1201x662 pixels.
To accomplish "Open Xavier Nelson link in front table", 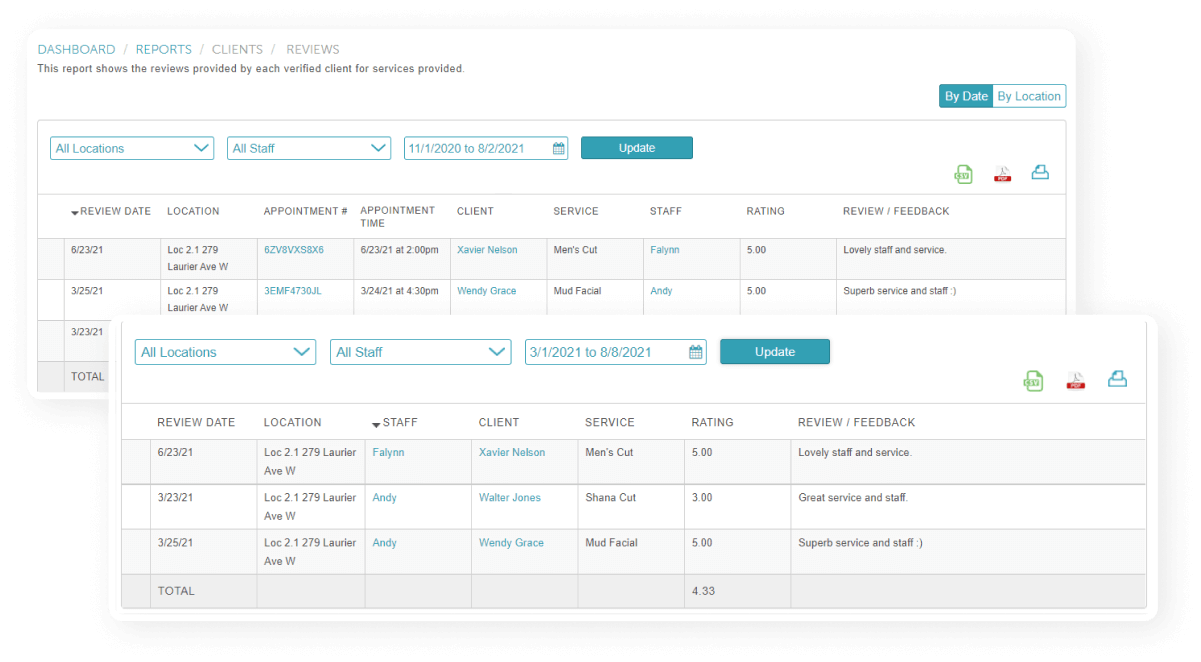I will pos(512,453).
